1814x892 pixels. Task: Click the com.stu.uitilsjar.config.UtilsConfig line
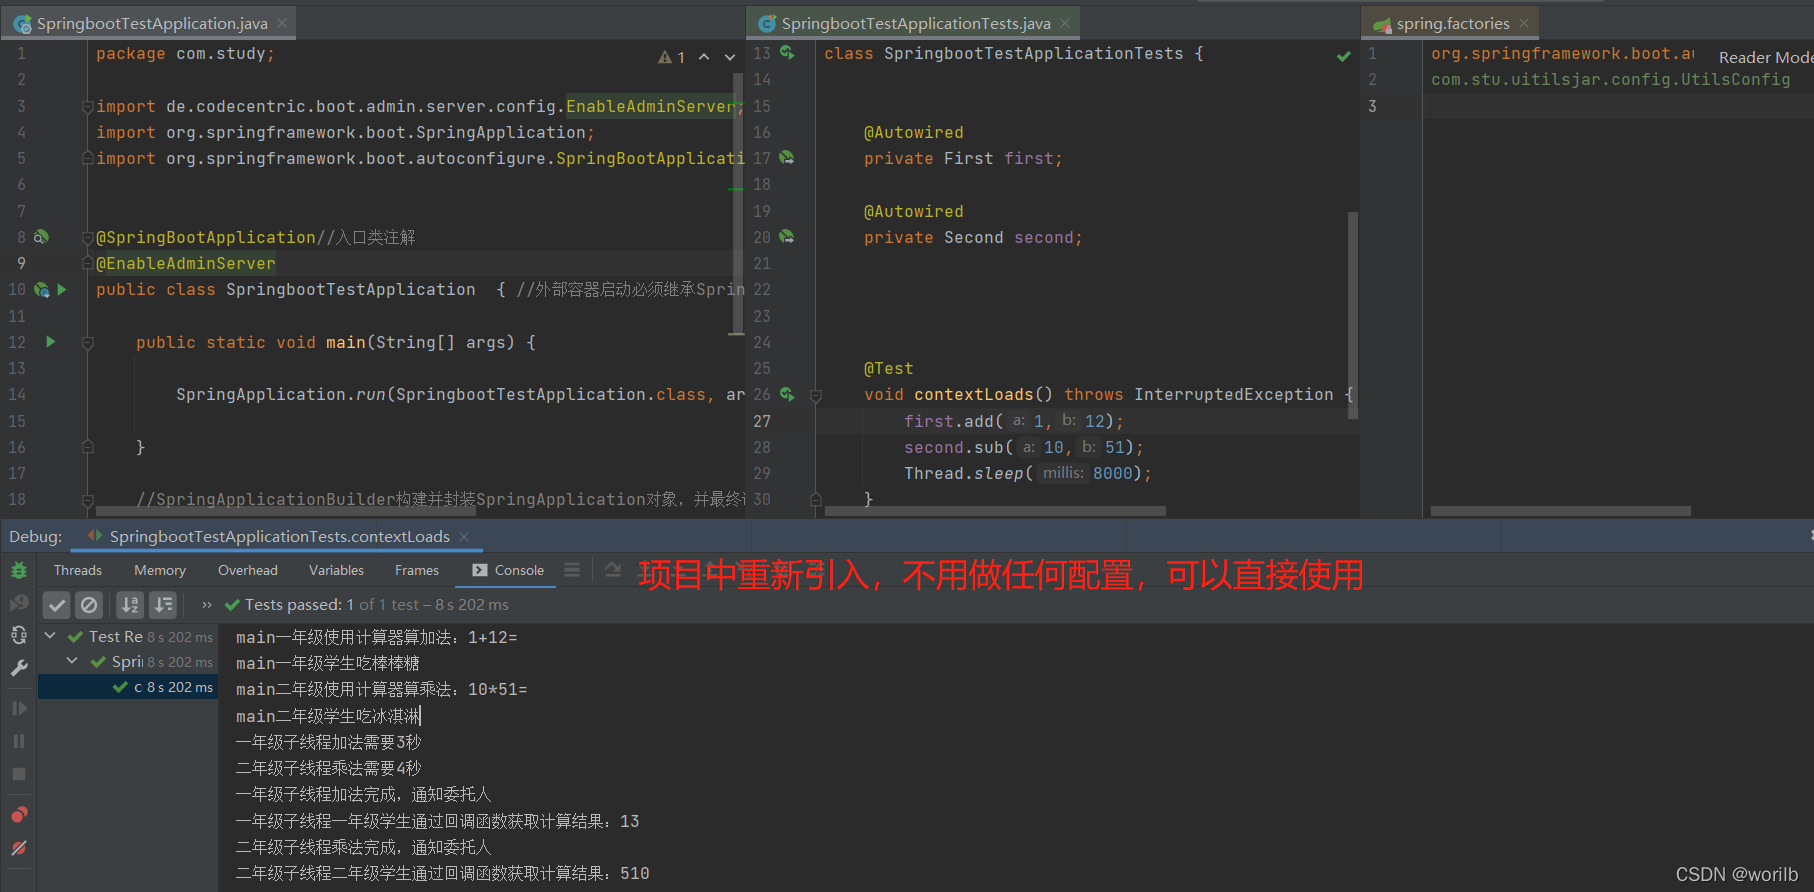click(1611, 79)
